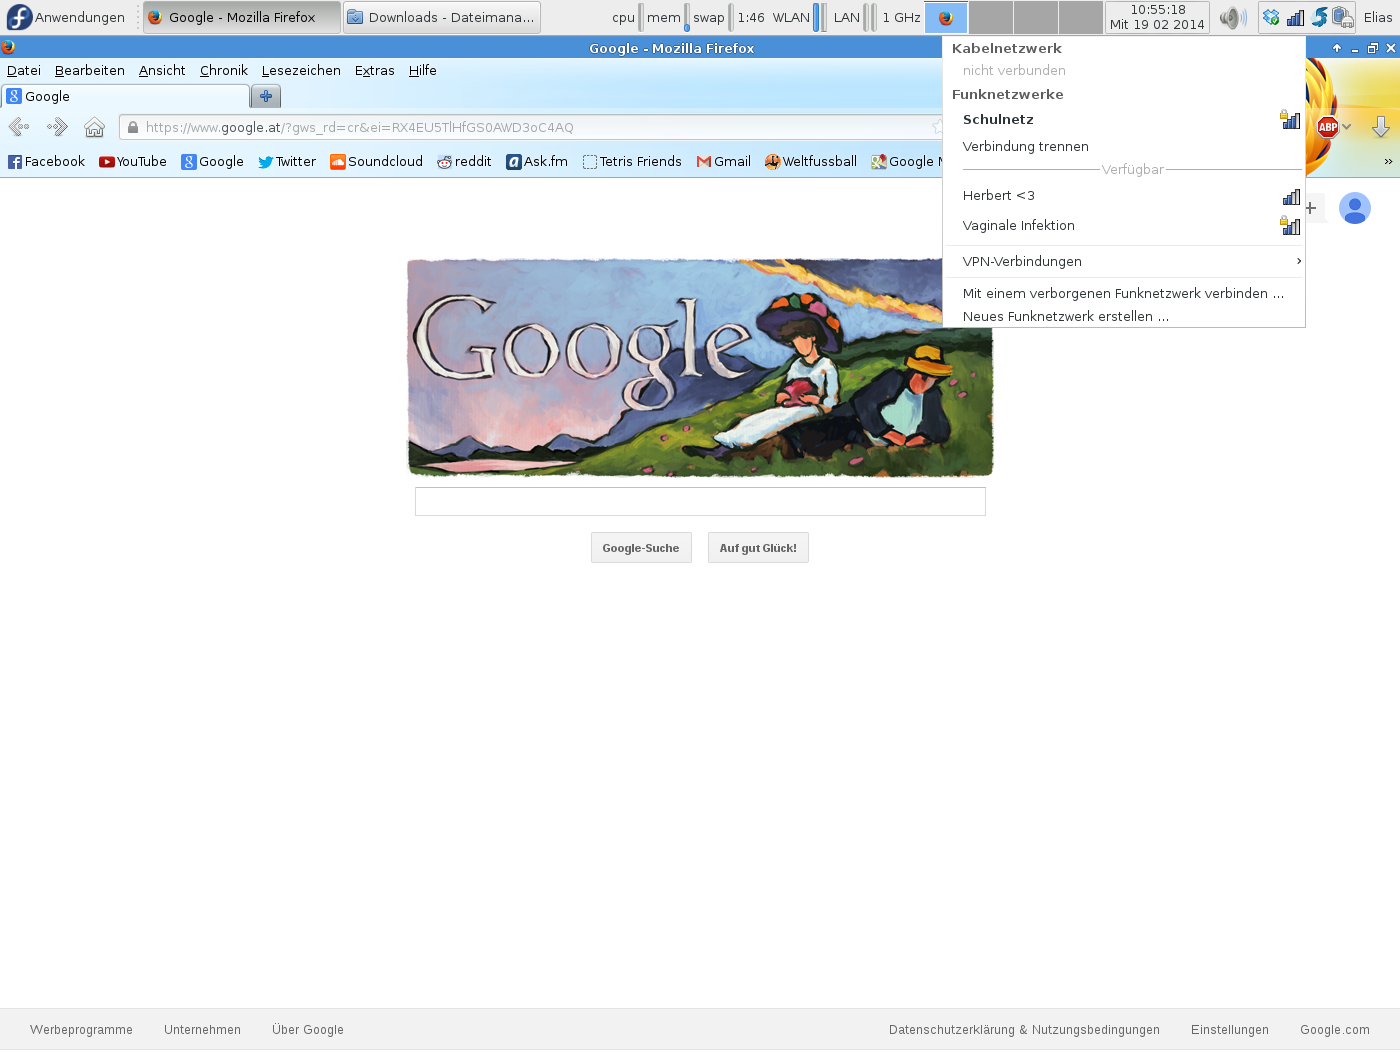Open the Downloads arrow in Firefox
The image size is (1400, 1050).
1381,127
